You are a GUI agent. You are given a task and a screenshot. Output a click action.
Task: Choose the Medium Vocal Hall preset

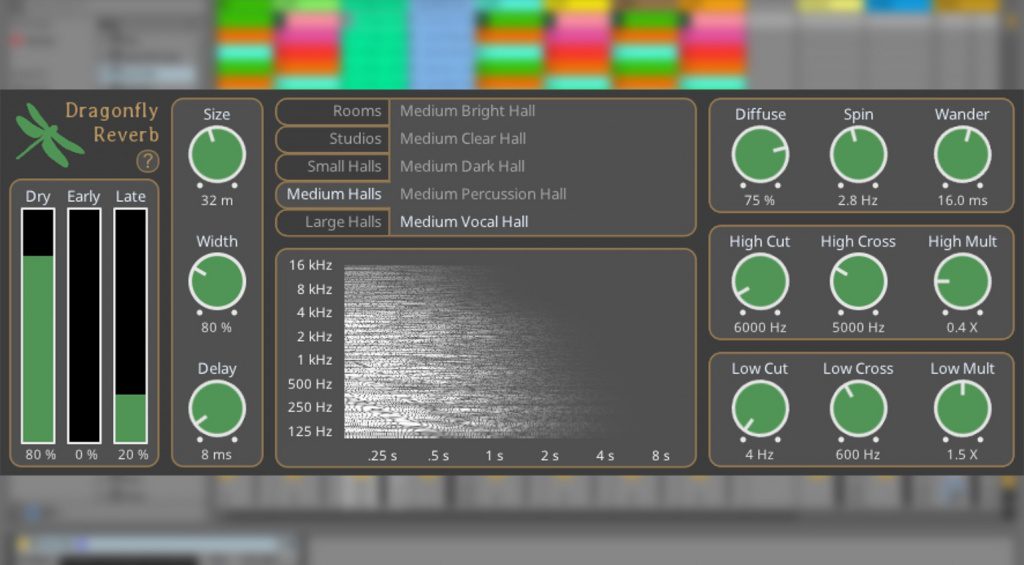[464, 222]
